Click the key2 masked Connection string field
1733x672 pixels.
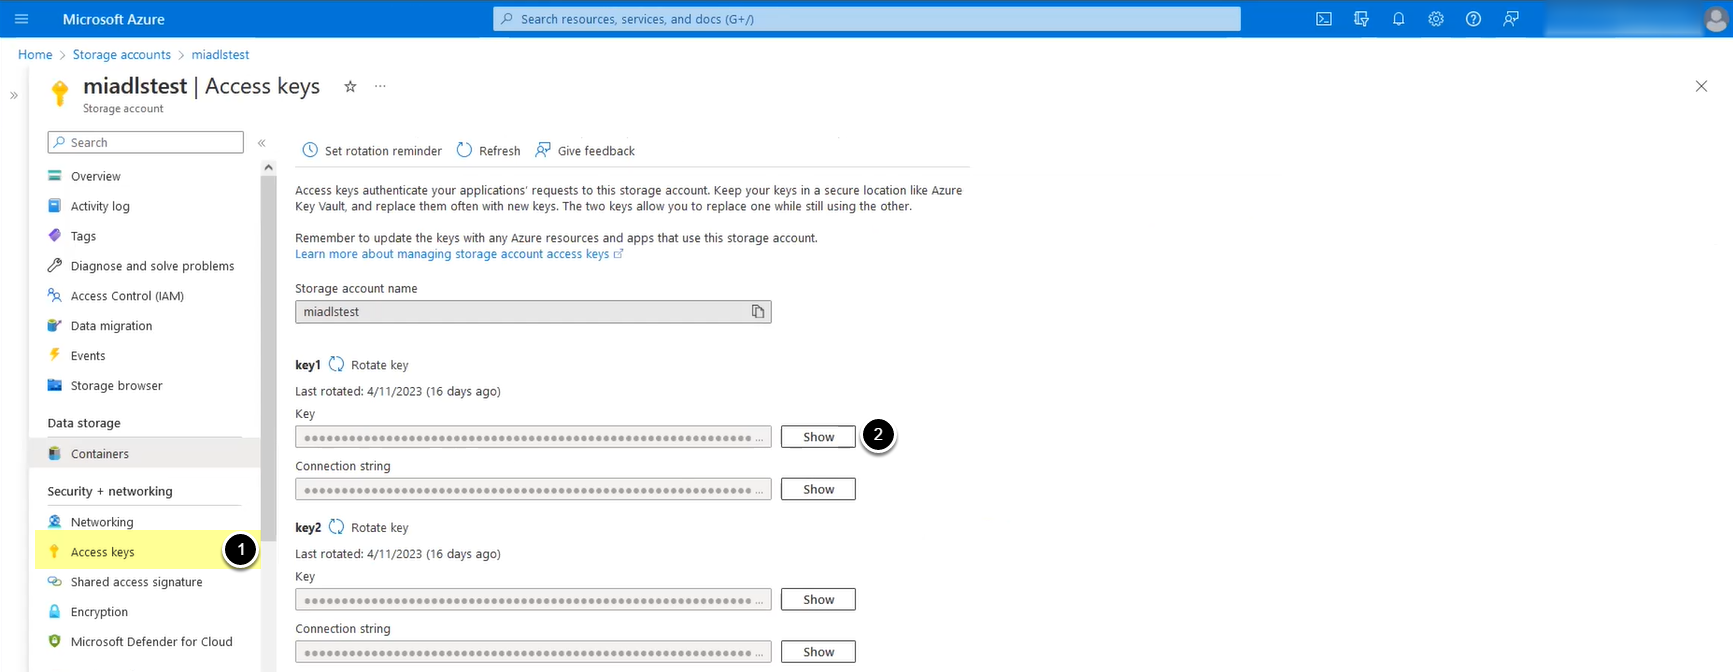point(533,652)
